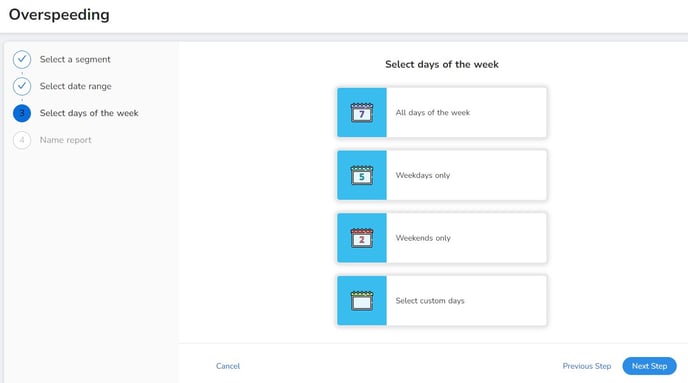Click the 7-day calendar icon
The image size is (688, 383).
pyautogui.click(x=362, y=113)
